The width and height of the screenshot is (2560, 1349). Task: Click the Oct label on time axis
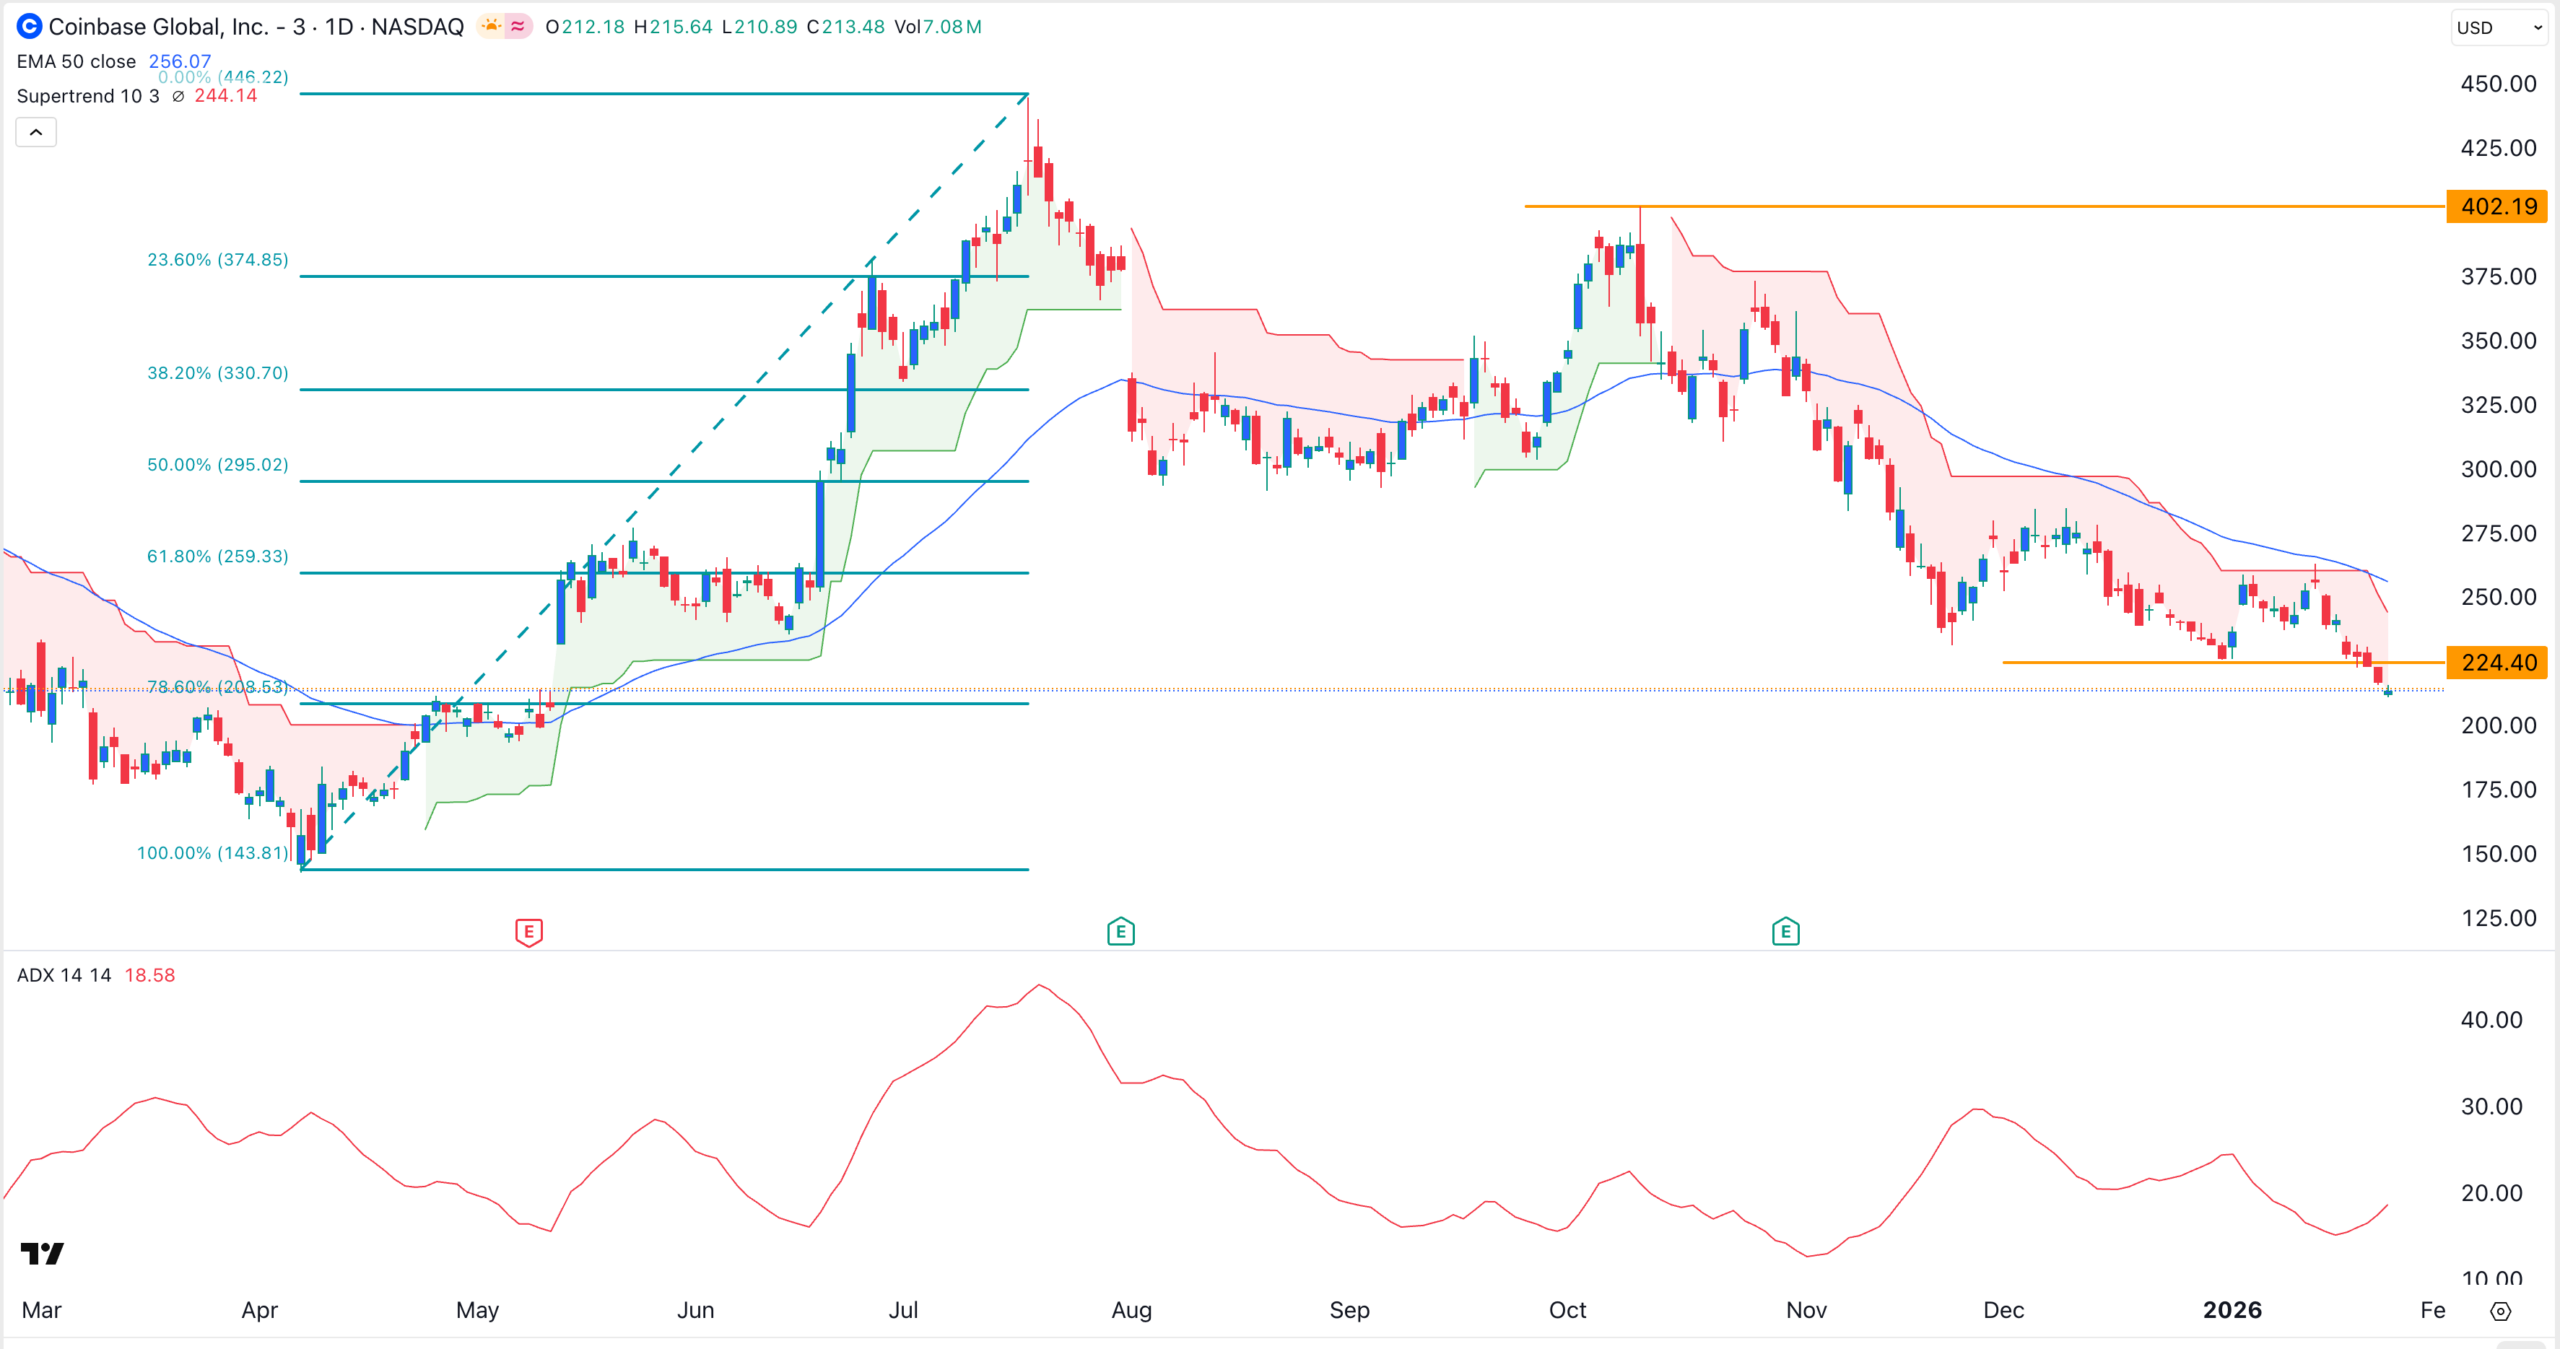[1568, 1310]
